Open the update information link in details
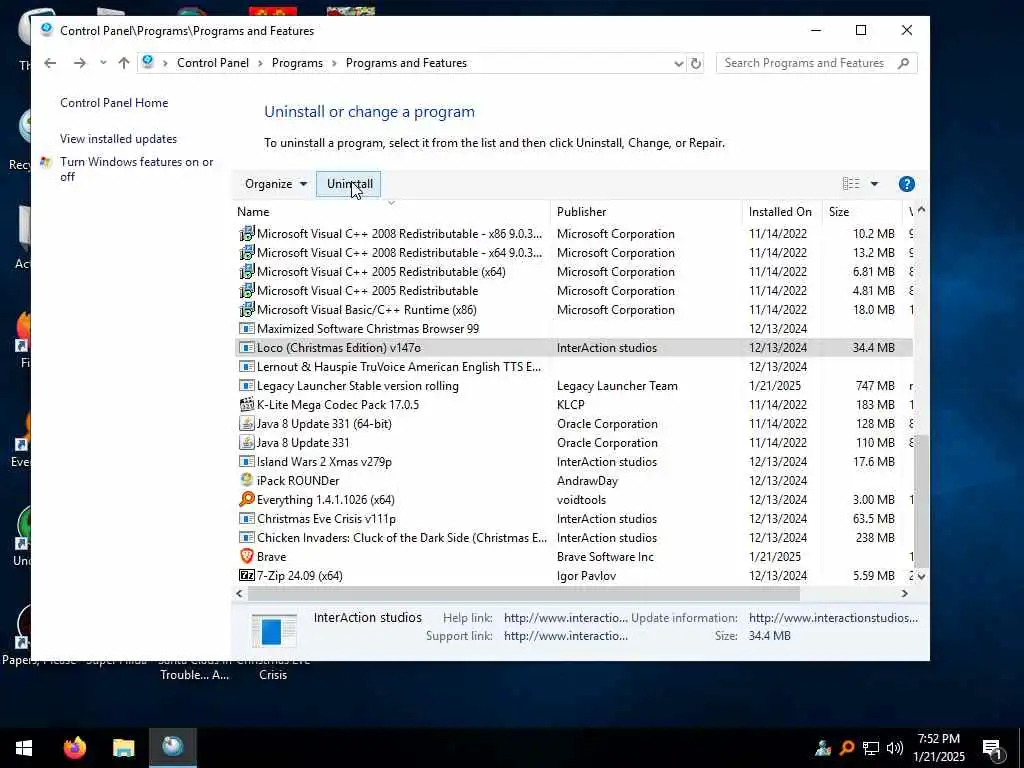Screen dimensions: 1024x768 (833, 618)
